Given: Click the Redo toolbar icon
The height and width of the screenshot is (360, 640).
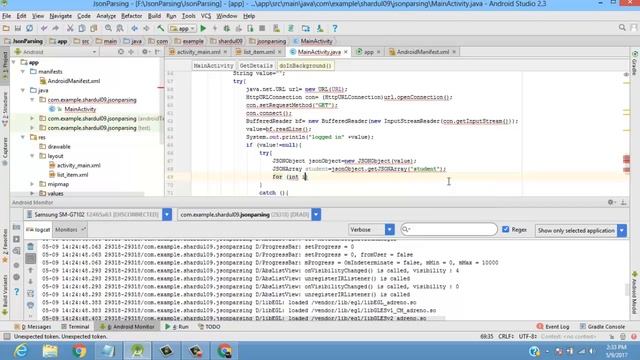Looking at the screenshot, I should pyautogui.click(x=56, y=28).
